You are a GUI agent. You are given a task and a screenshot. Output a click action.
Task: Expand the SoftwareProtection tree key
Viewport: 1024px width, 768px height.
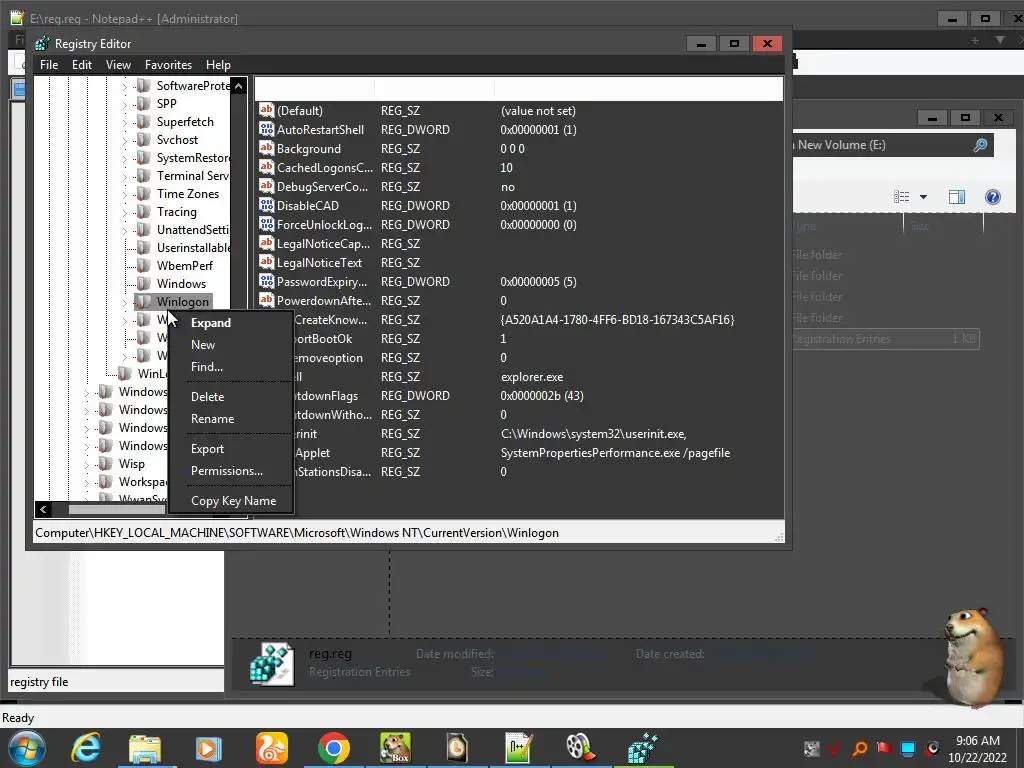(125, 86)
